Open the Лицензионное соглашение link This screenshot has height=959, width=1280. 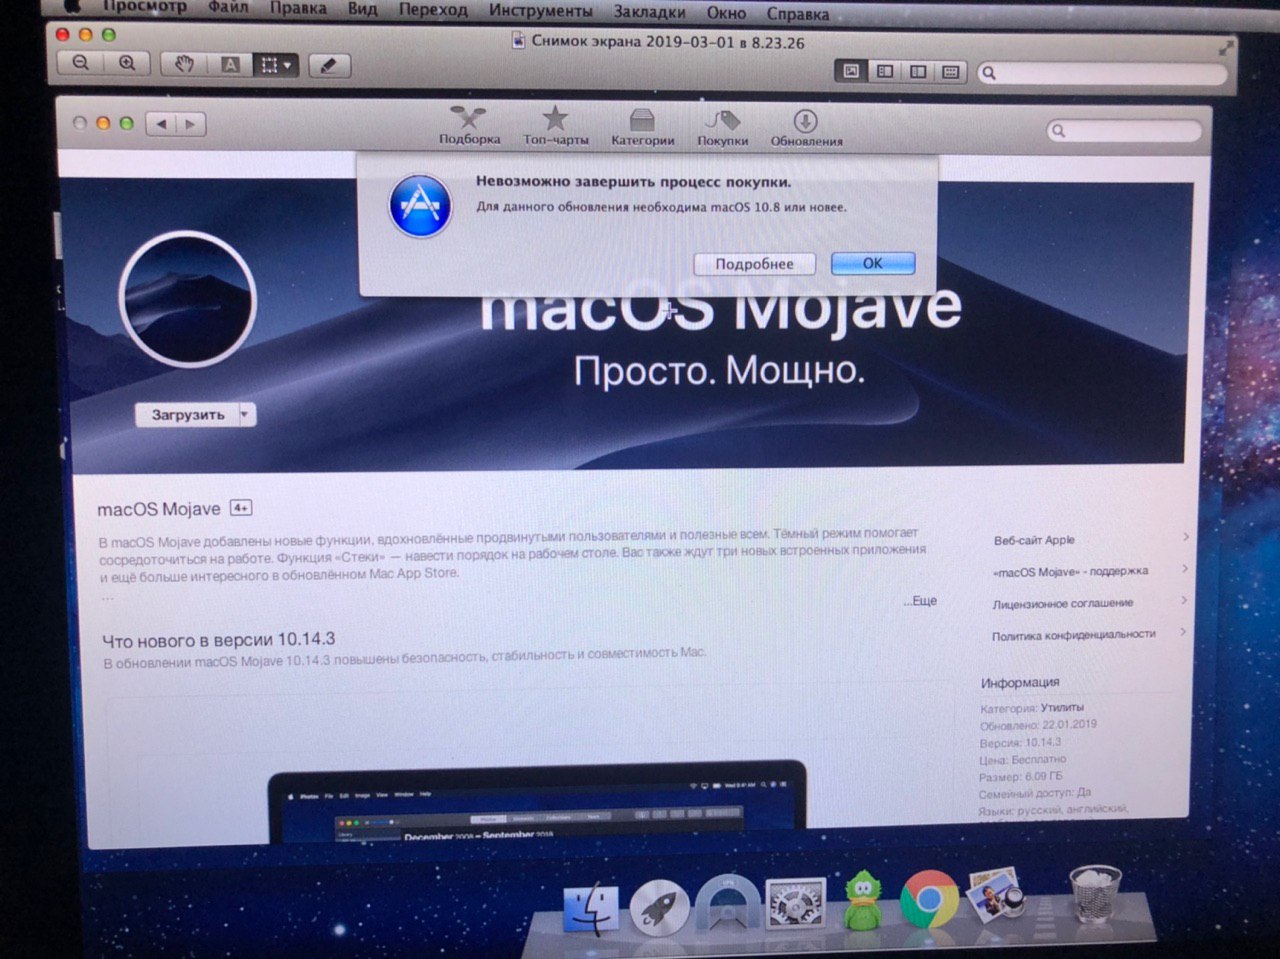coord(1062,604)
